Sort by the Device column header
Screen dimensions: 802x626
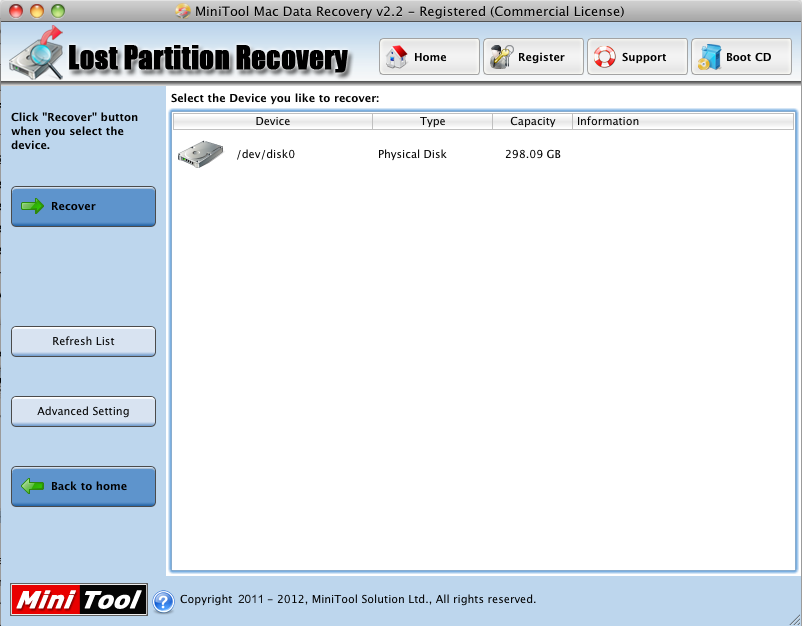click(x=273, y=121)
